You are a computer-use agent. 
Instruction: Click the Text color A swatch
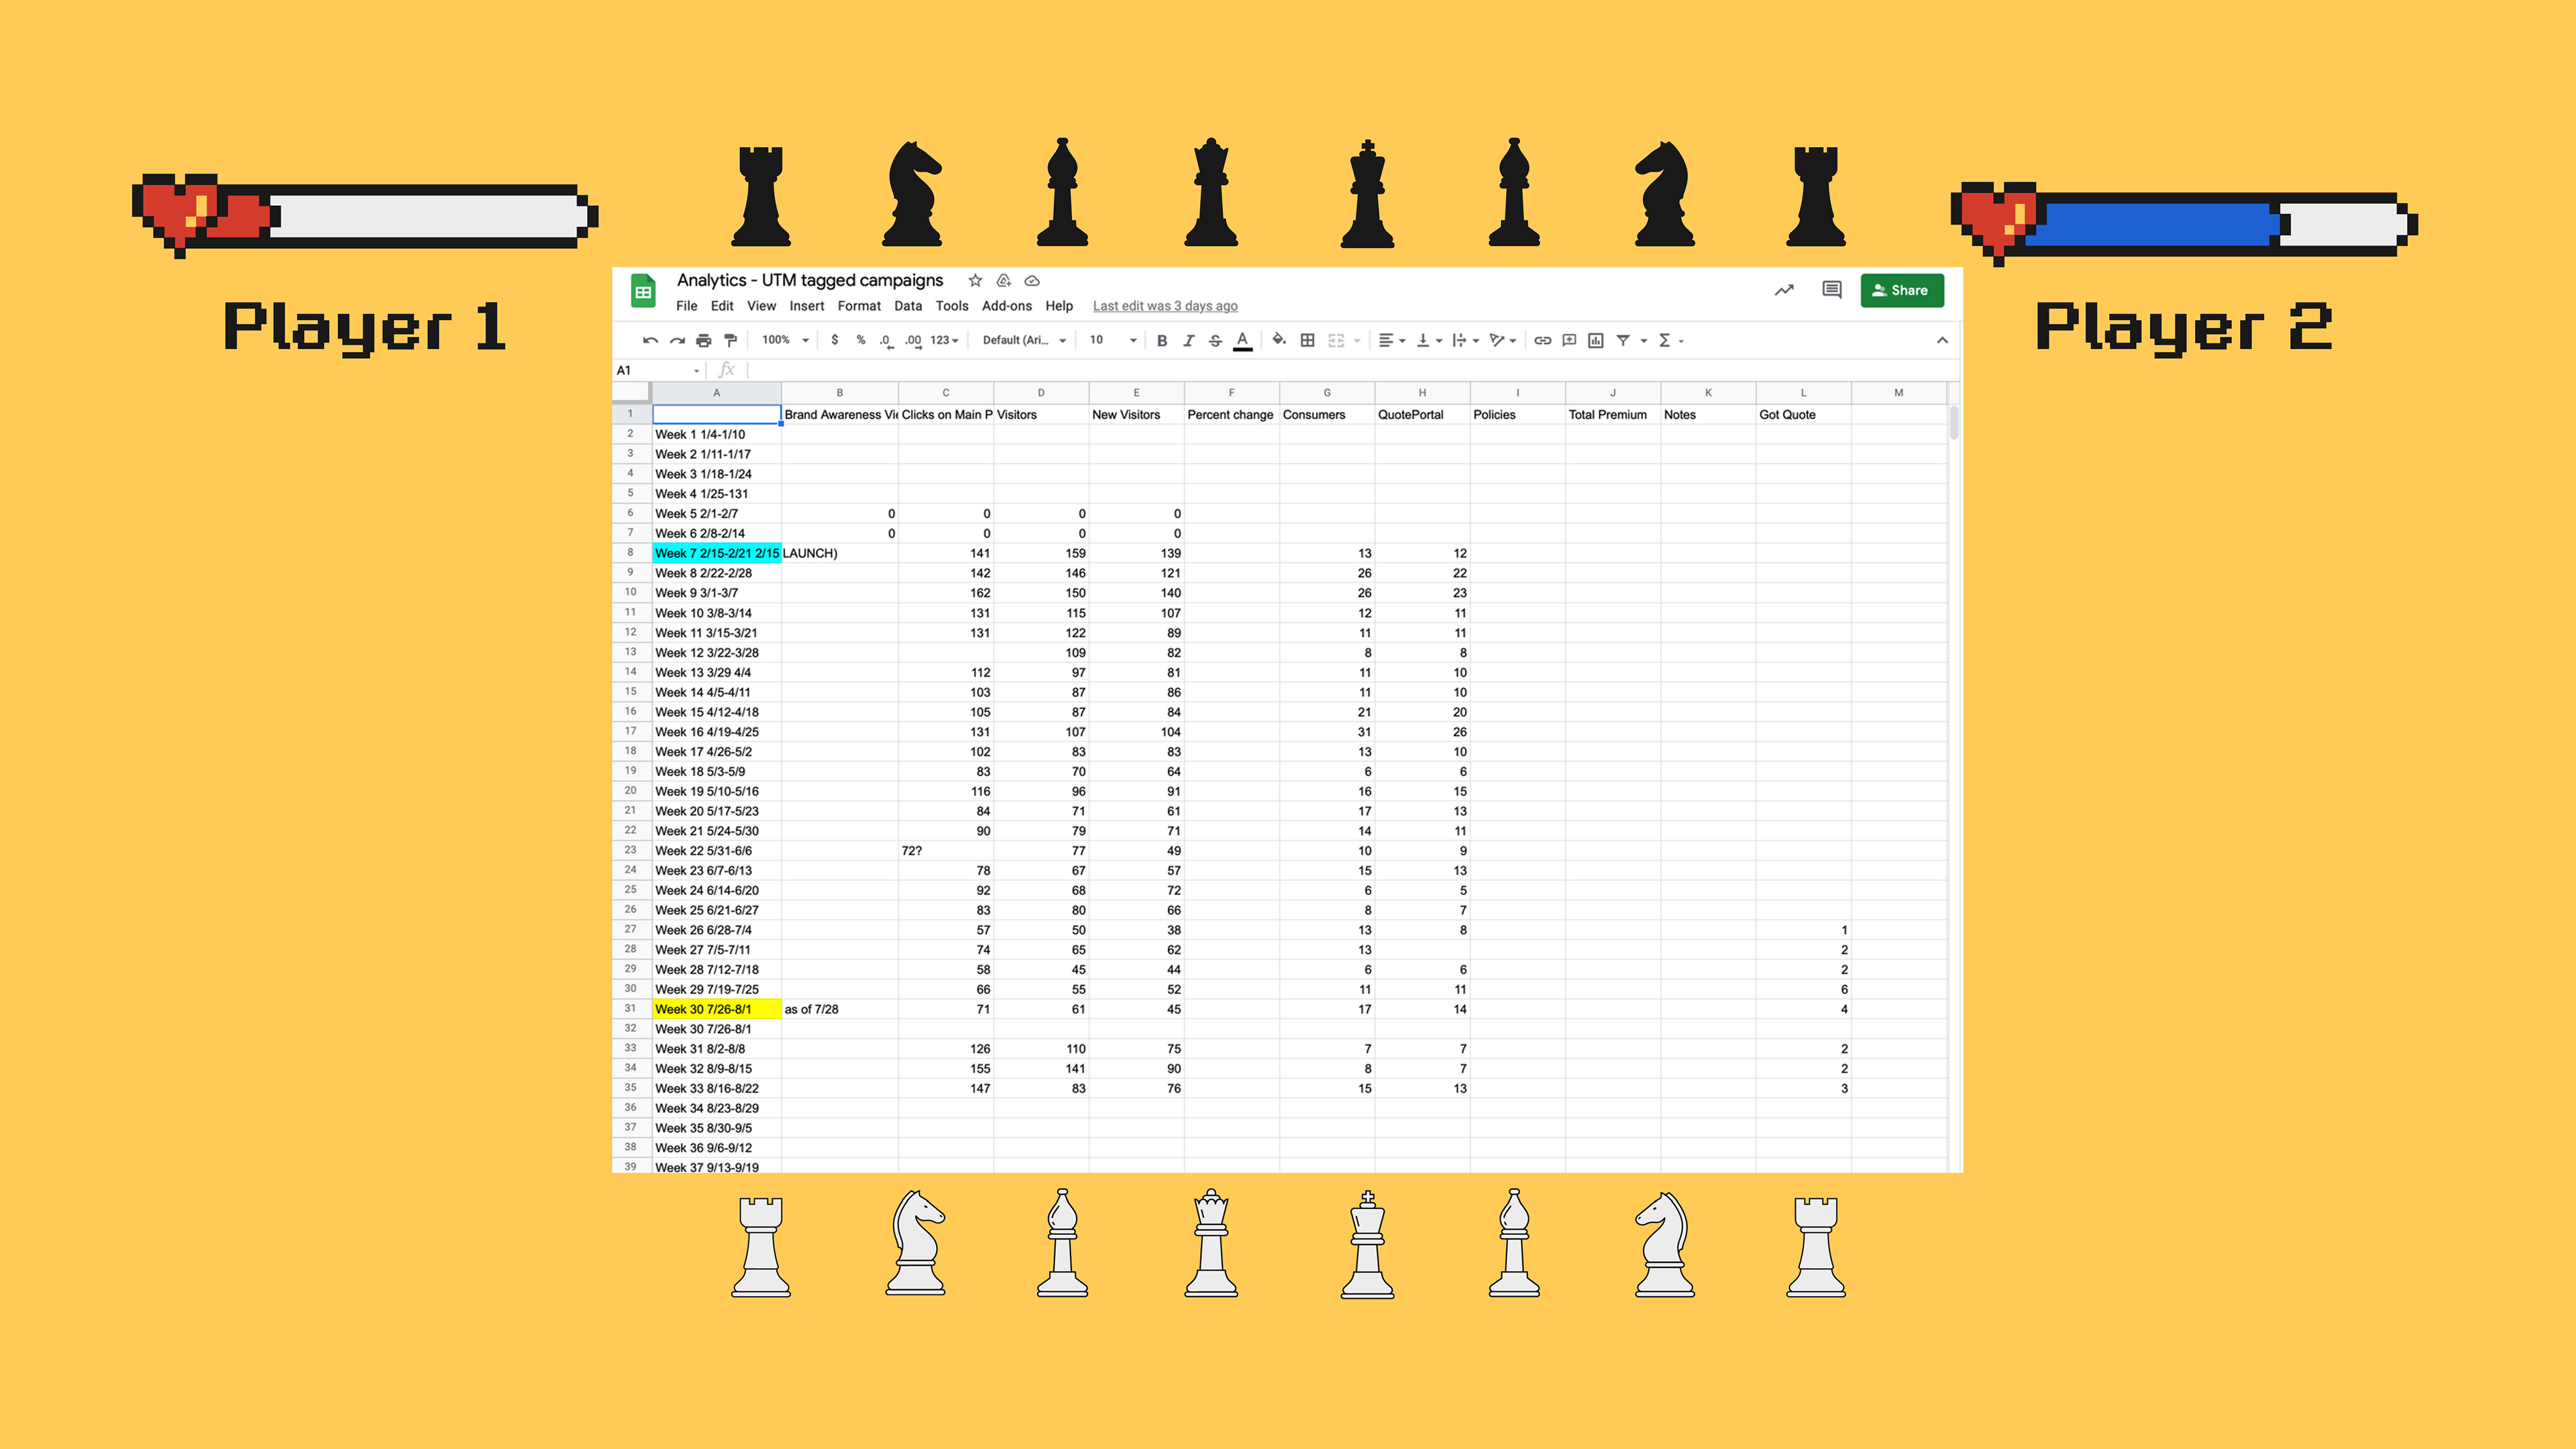pos(1242,340)
